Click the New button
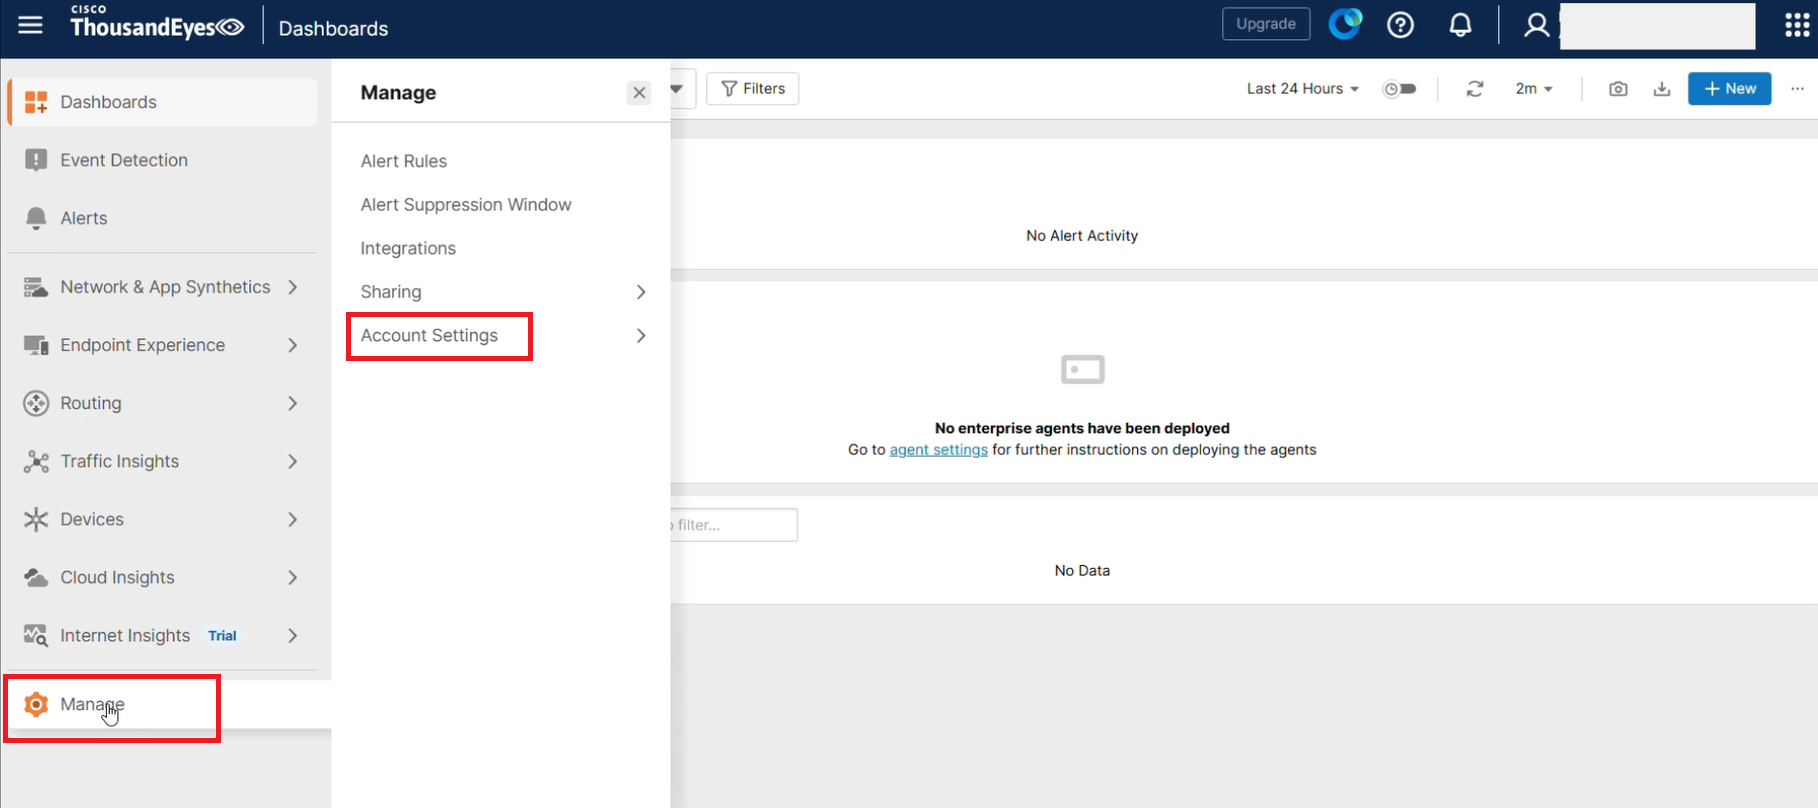Image resolution: width=1818 pixels, height=808 pixels. (1730, 89)
